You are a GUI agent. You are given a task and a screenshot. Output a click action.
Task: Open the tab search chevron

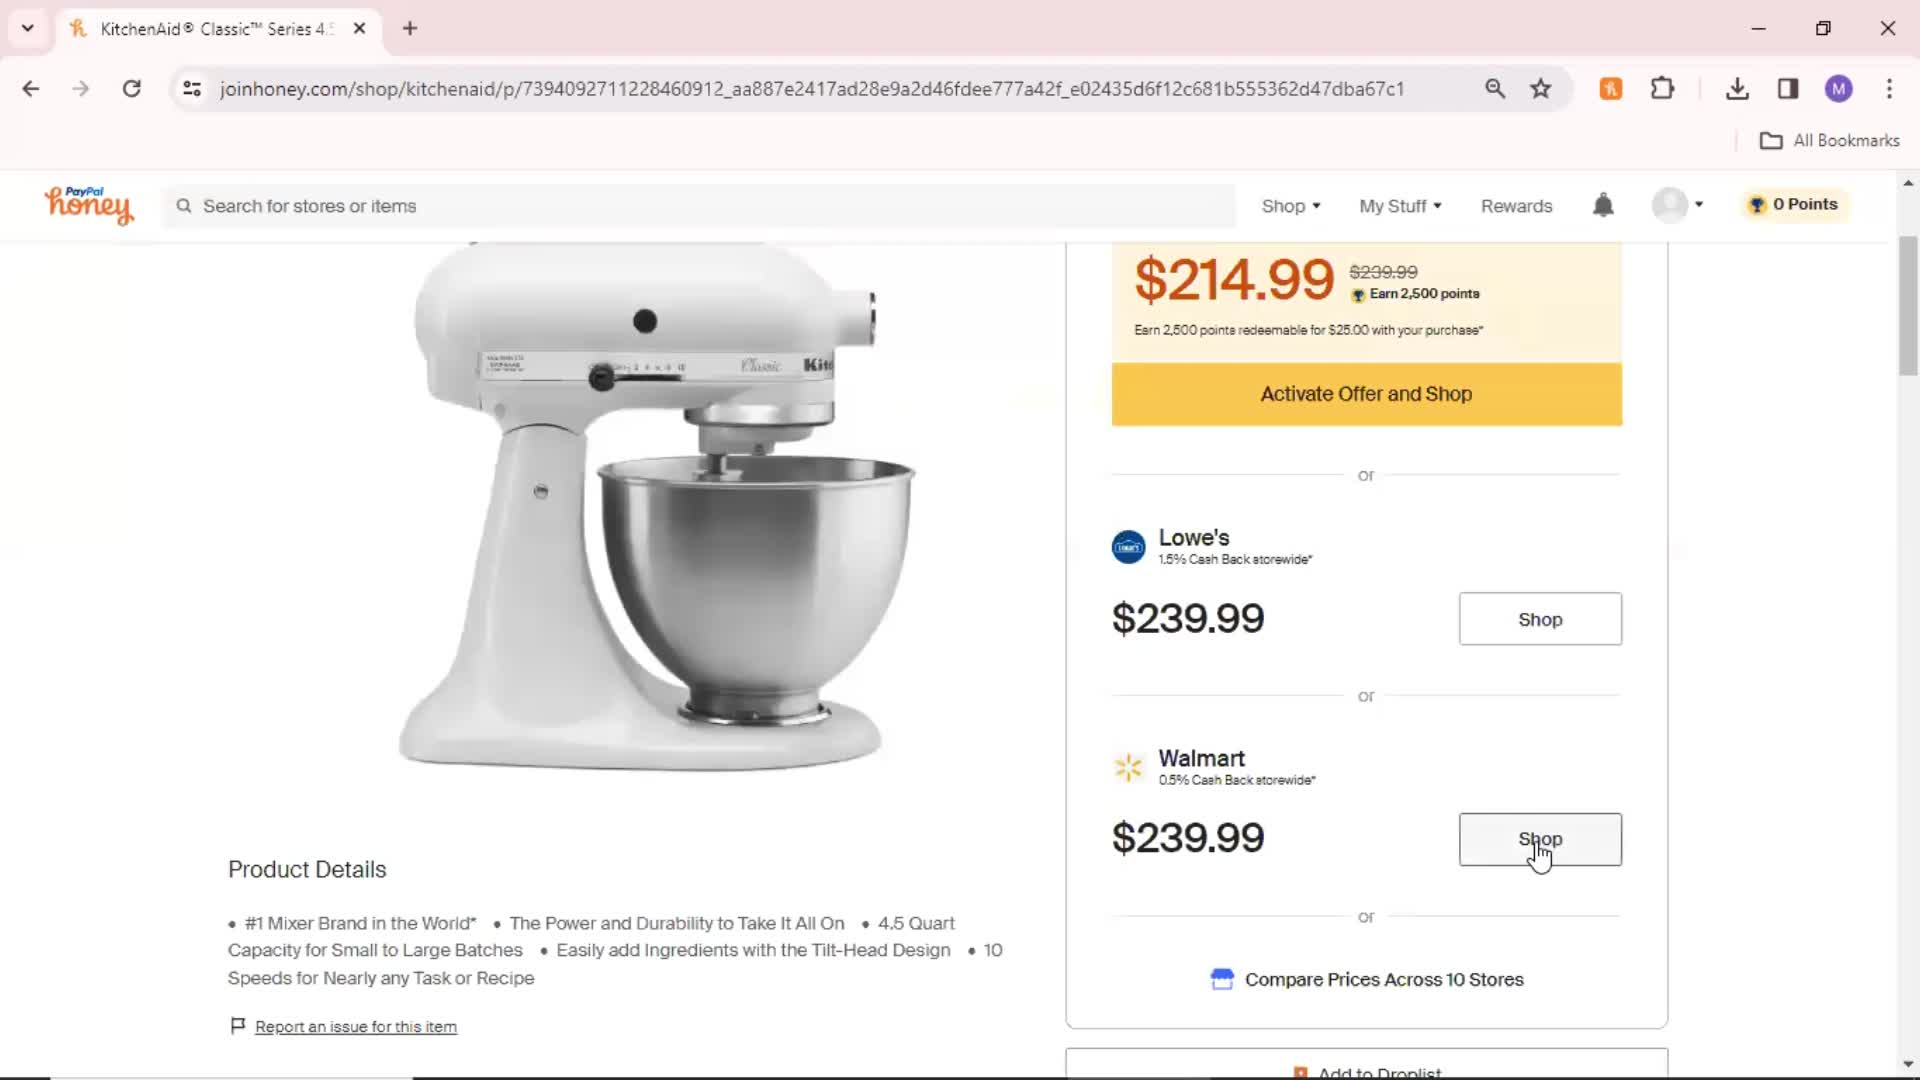coord(28,28)
